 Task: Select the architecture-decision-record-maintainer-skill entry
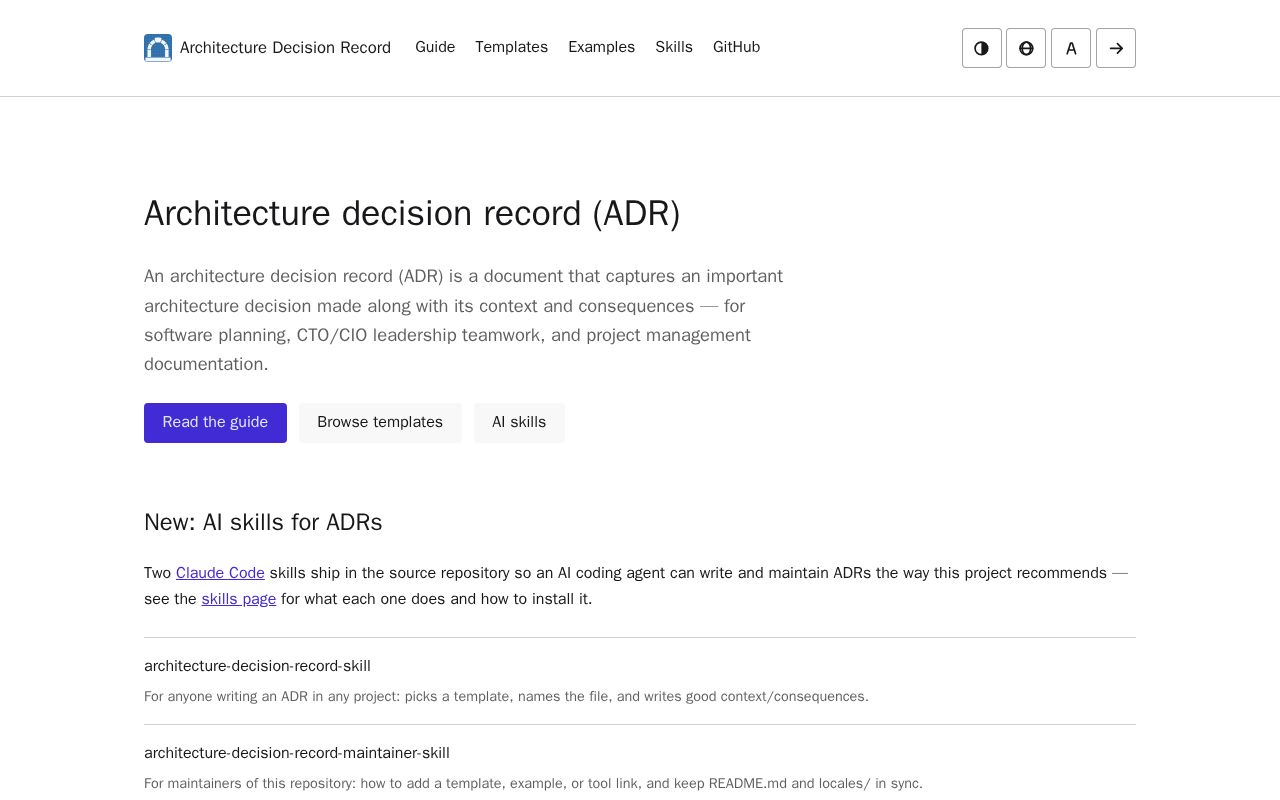click(x=297, y=753)
